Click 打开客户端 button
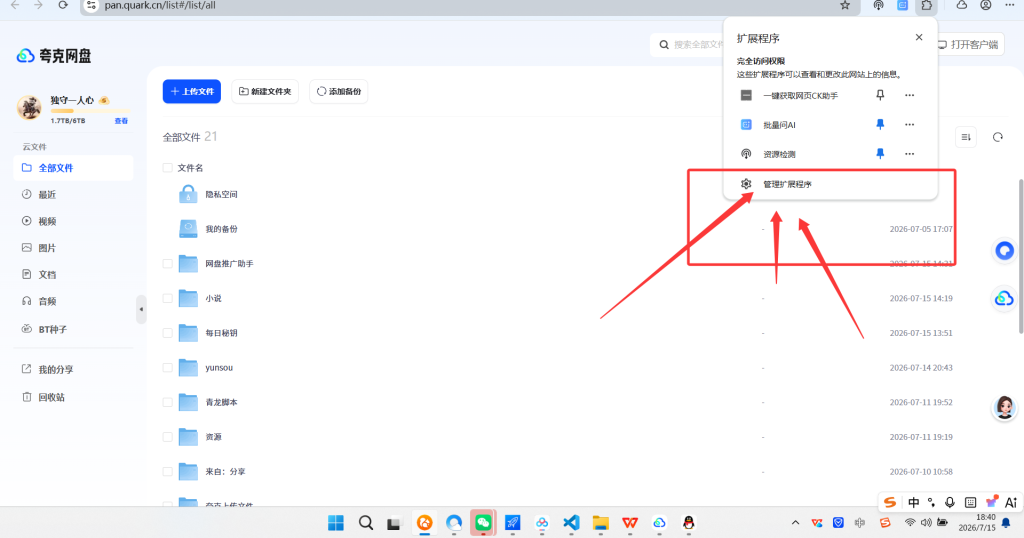The height and width of the screenshot is (538, 1024). click(x=968, y=44)
